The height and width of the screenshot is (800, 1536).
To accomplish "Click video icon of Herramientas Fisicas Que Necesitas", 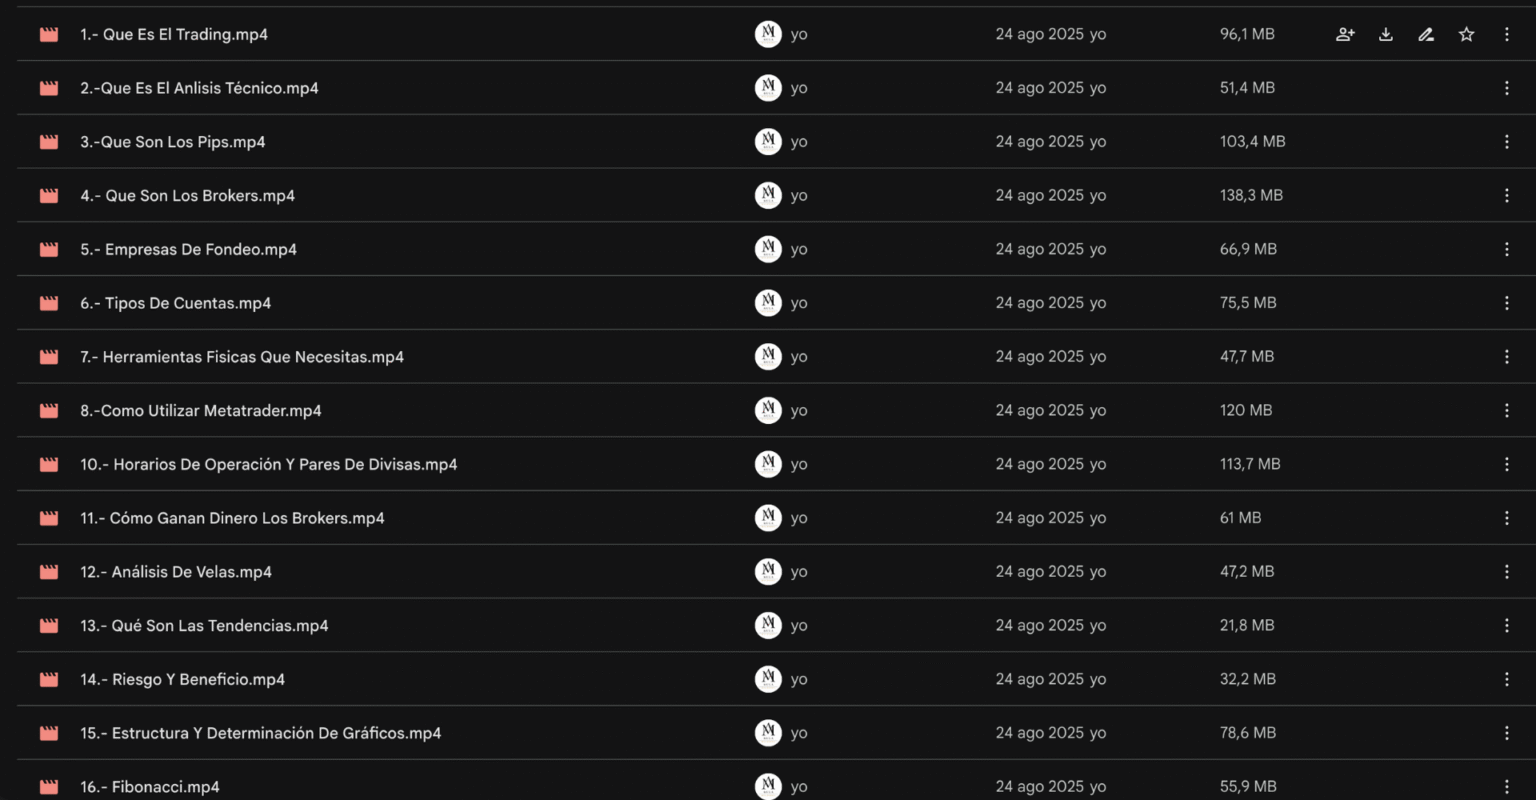I will pos(49,357).
